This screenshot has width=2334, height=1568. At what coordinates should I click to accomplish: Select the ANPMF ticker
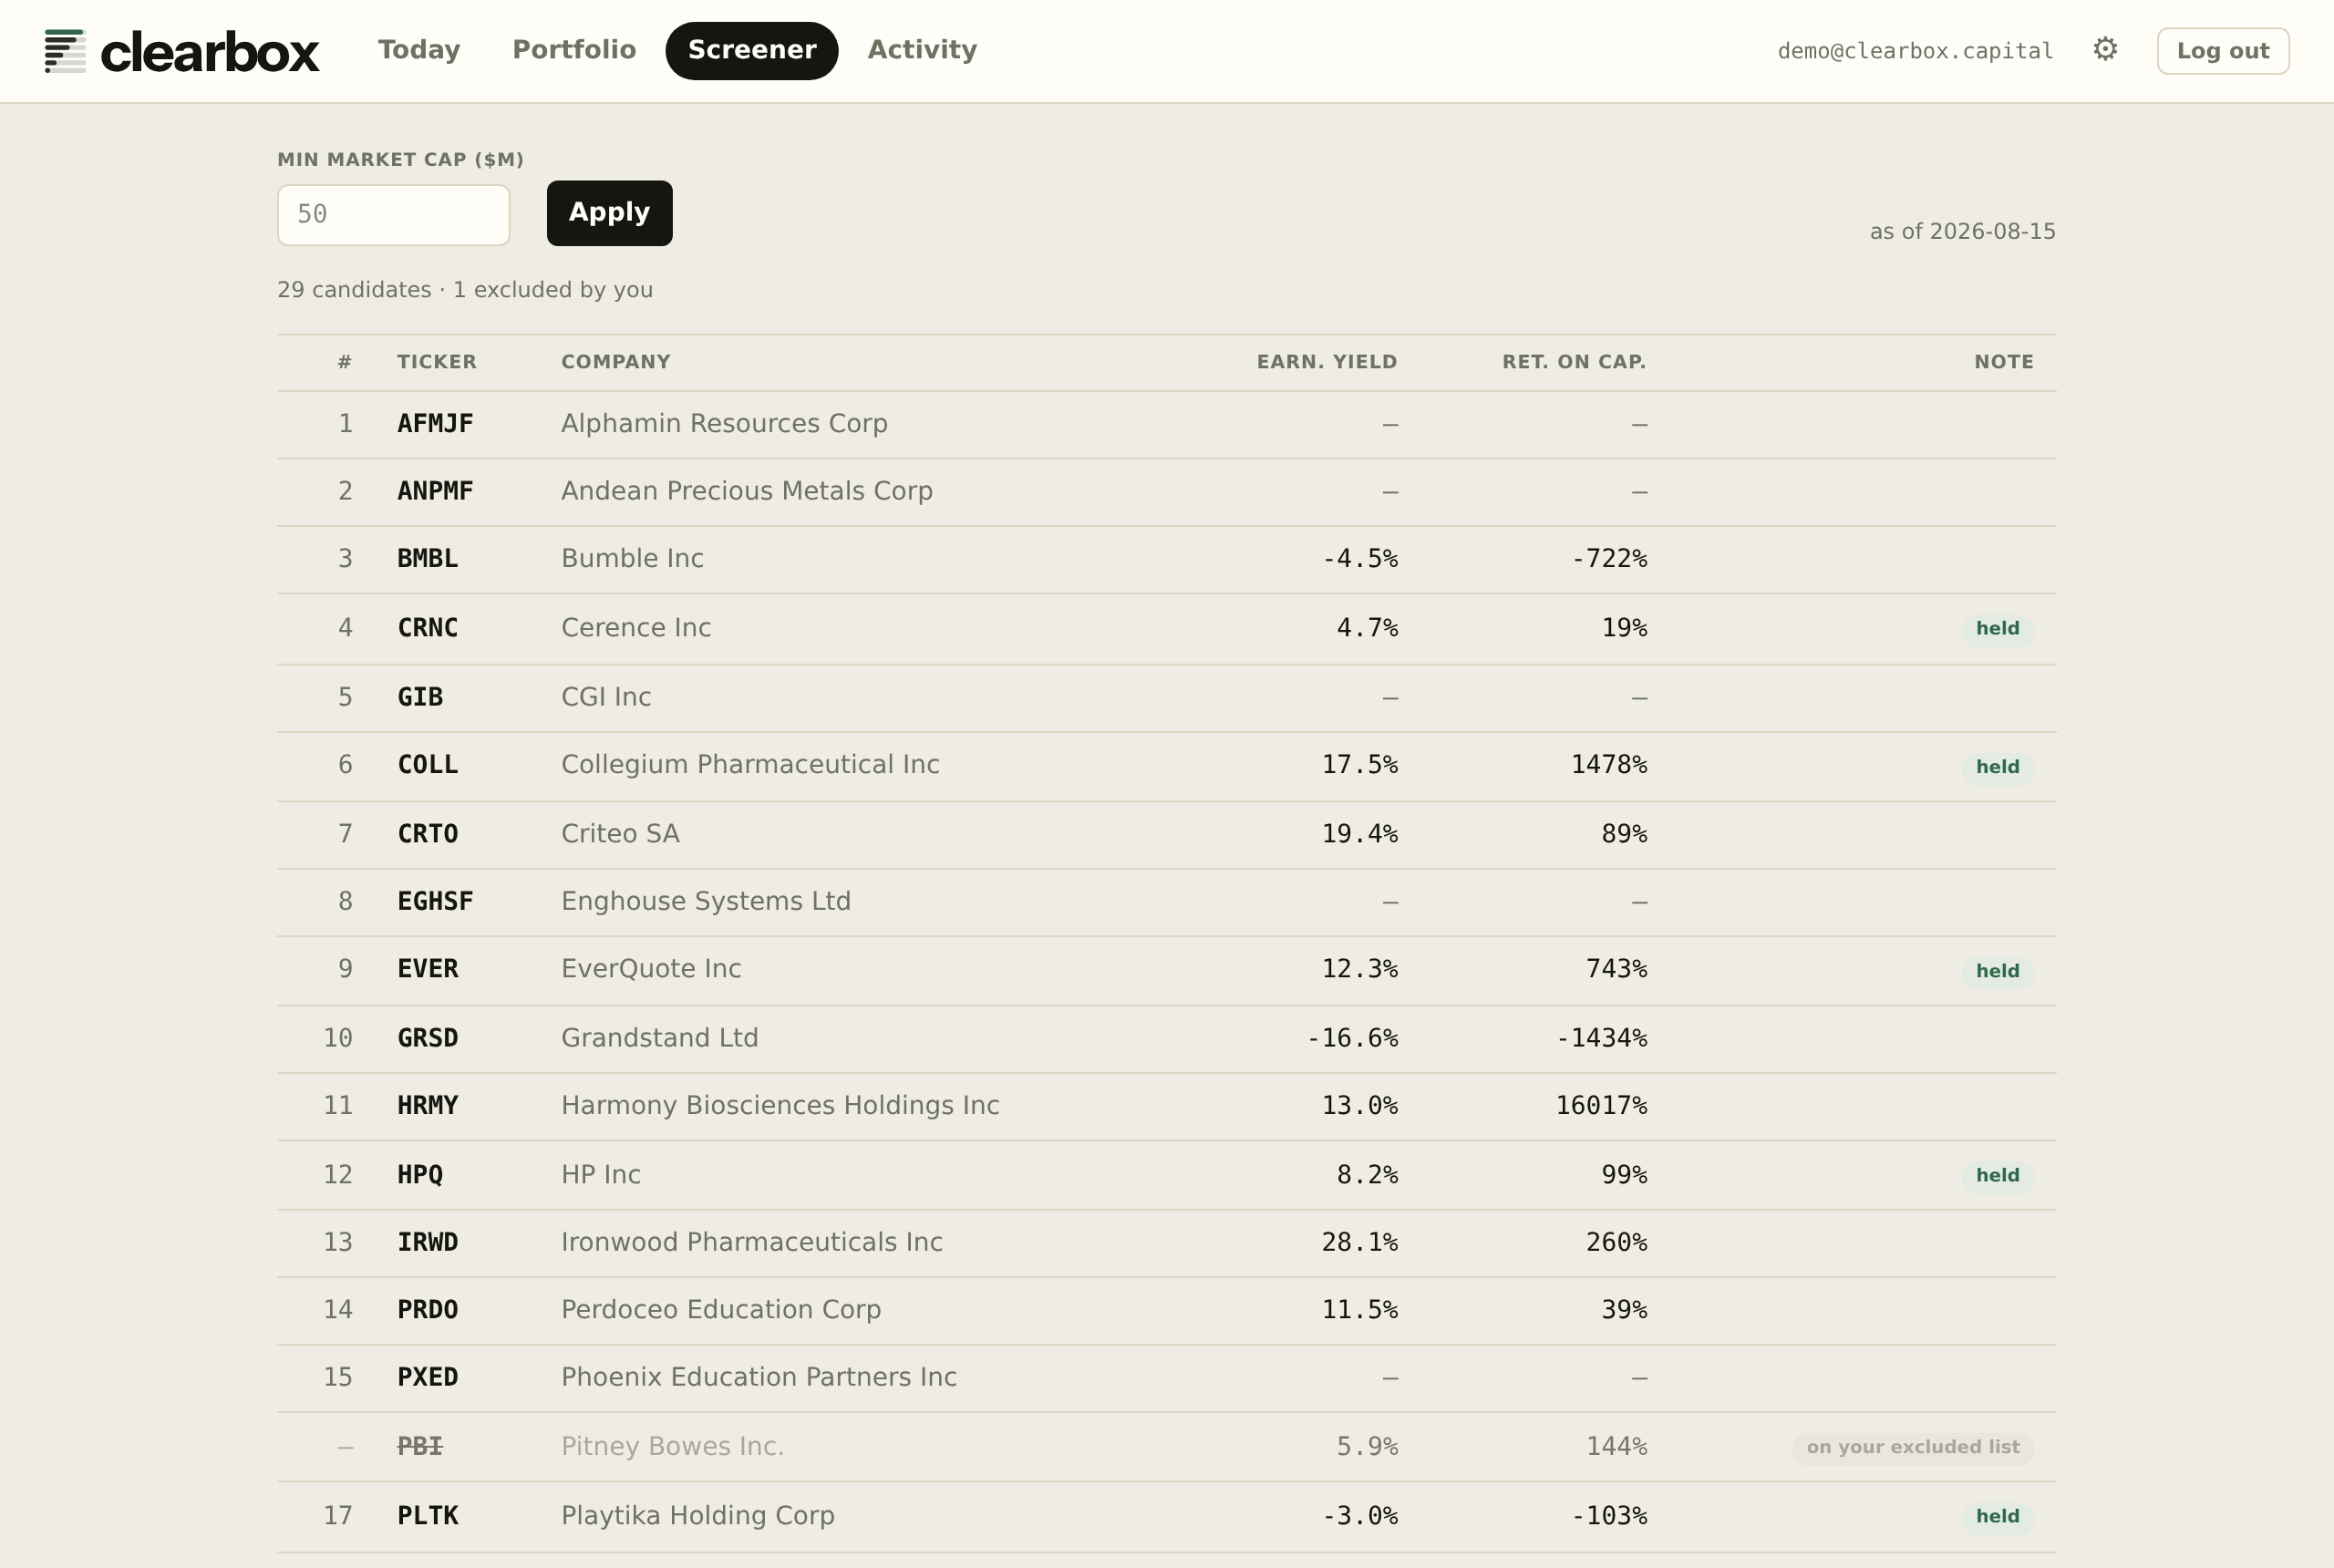pos(435,491)
